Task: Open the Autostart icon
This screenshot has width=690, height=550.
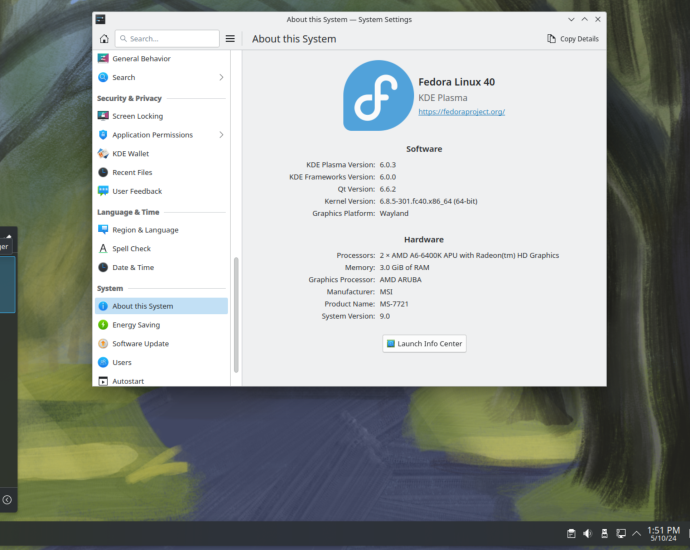Action: (x=103, y=381)
